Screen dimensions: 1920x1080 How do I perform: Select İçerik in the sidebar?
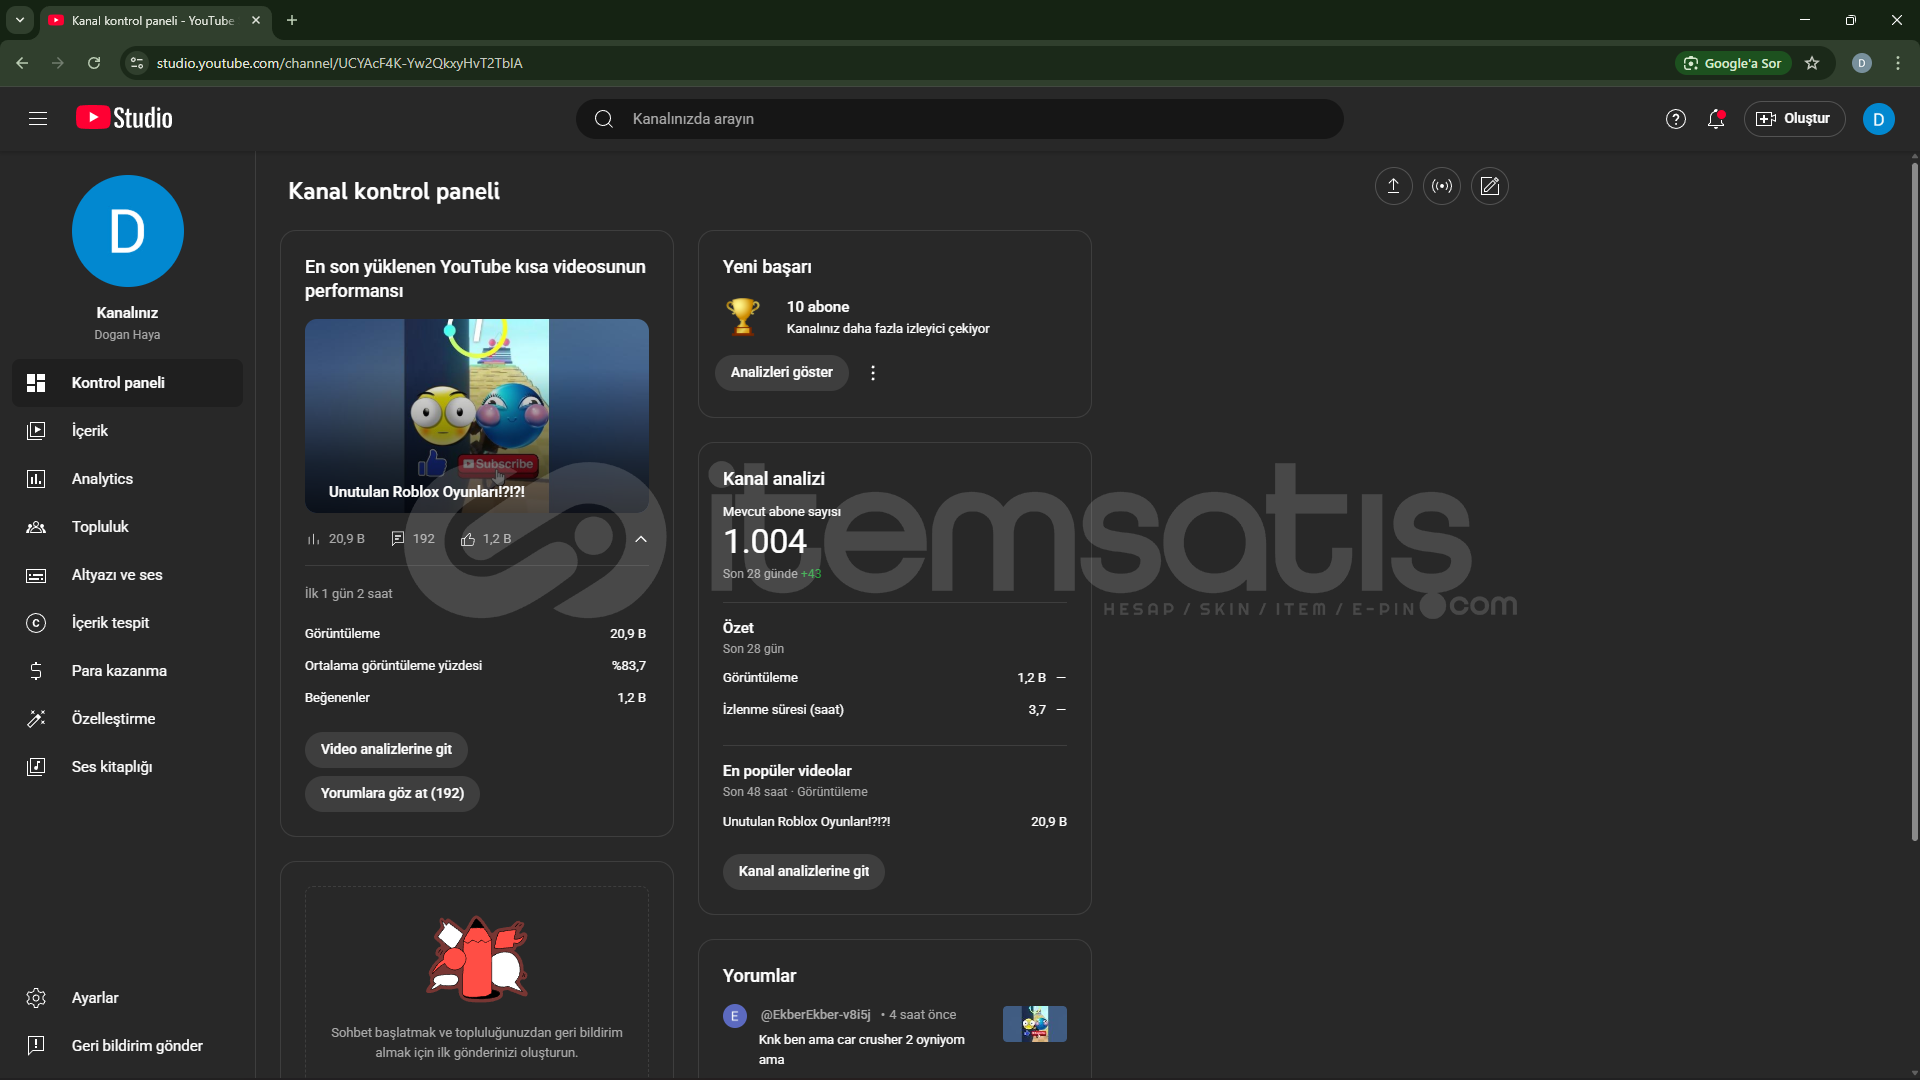tap(90, 431)
